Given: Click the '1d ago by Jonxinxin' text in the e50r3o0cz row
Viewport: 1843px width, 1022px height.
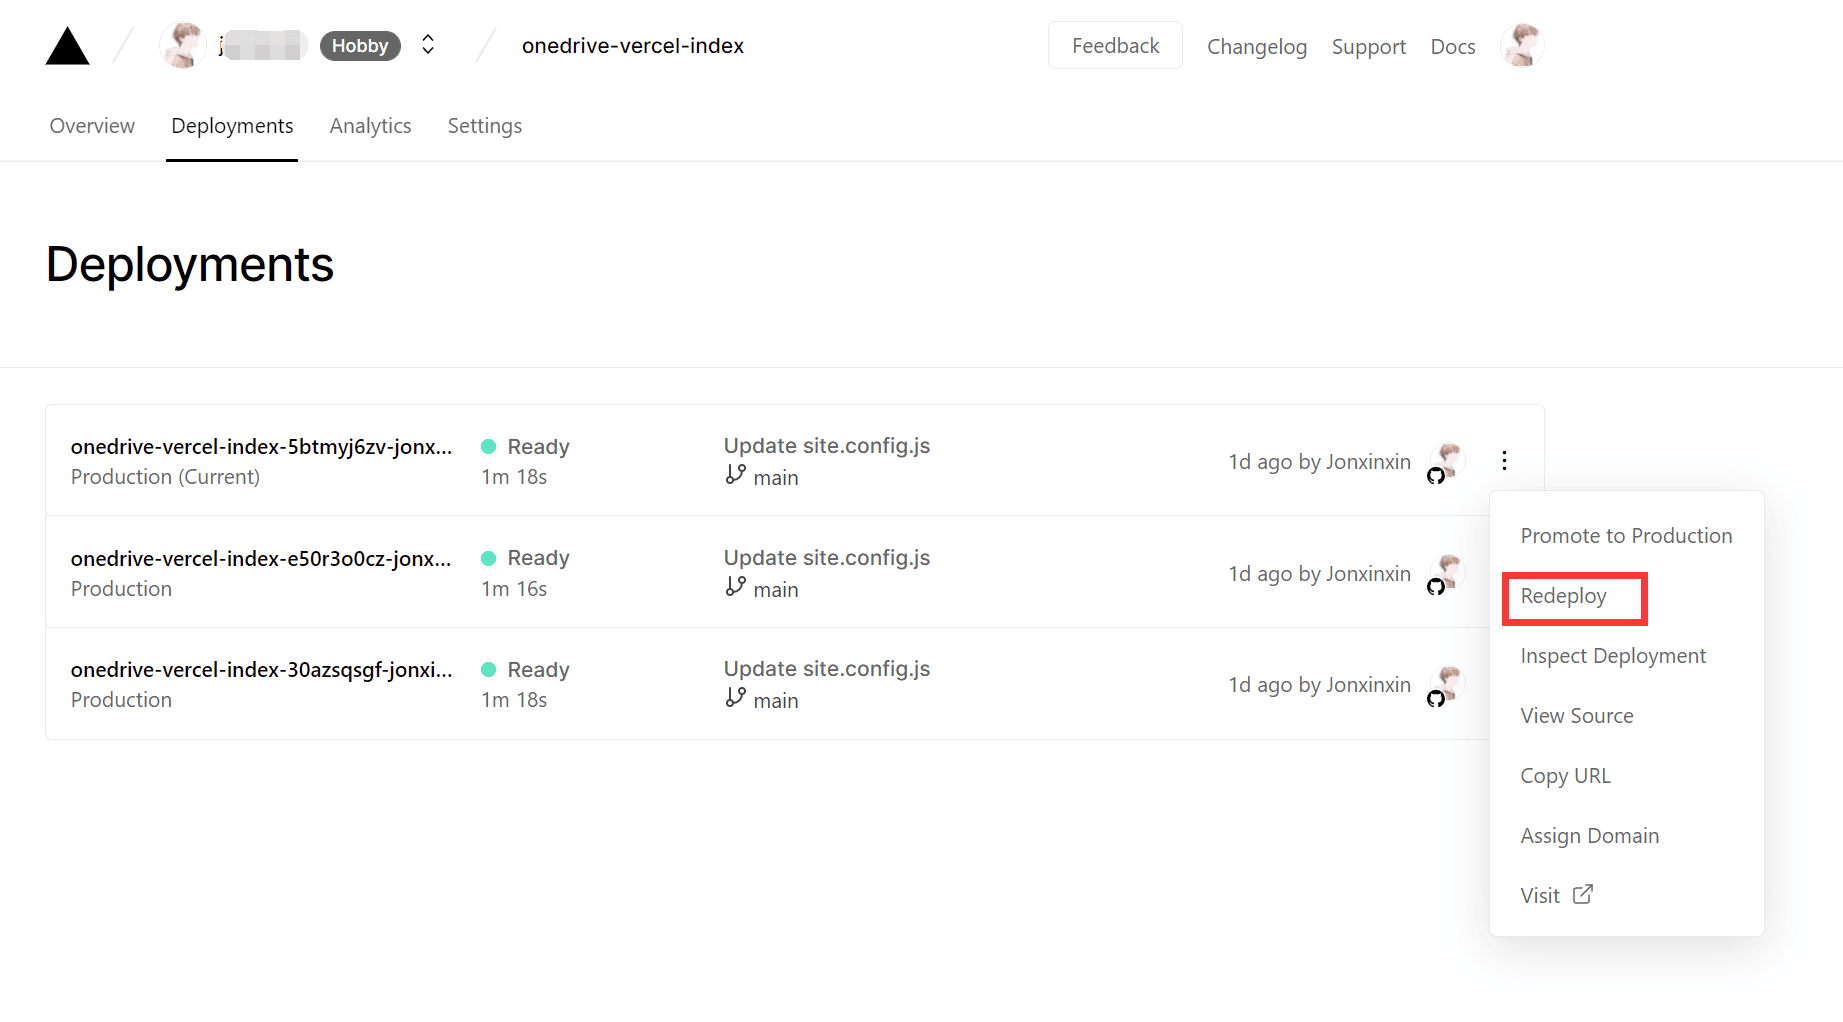Looking at the screenshot, I should [1319, 574].
